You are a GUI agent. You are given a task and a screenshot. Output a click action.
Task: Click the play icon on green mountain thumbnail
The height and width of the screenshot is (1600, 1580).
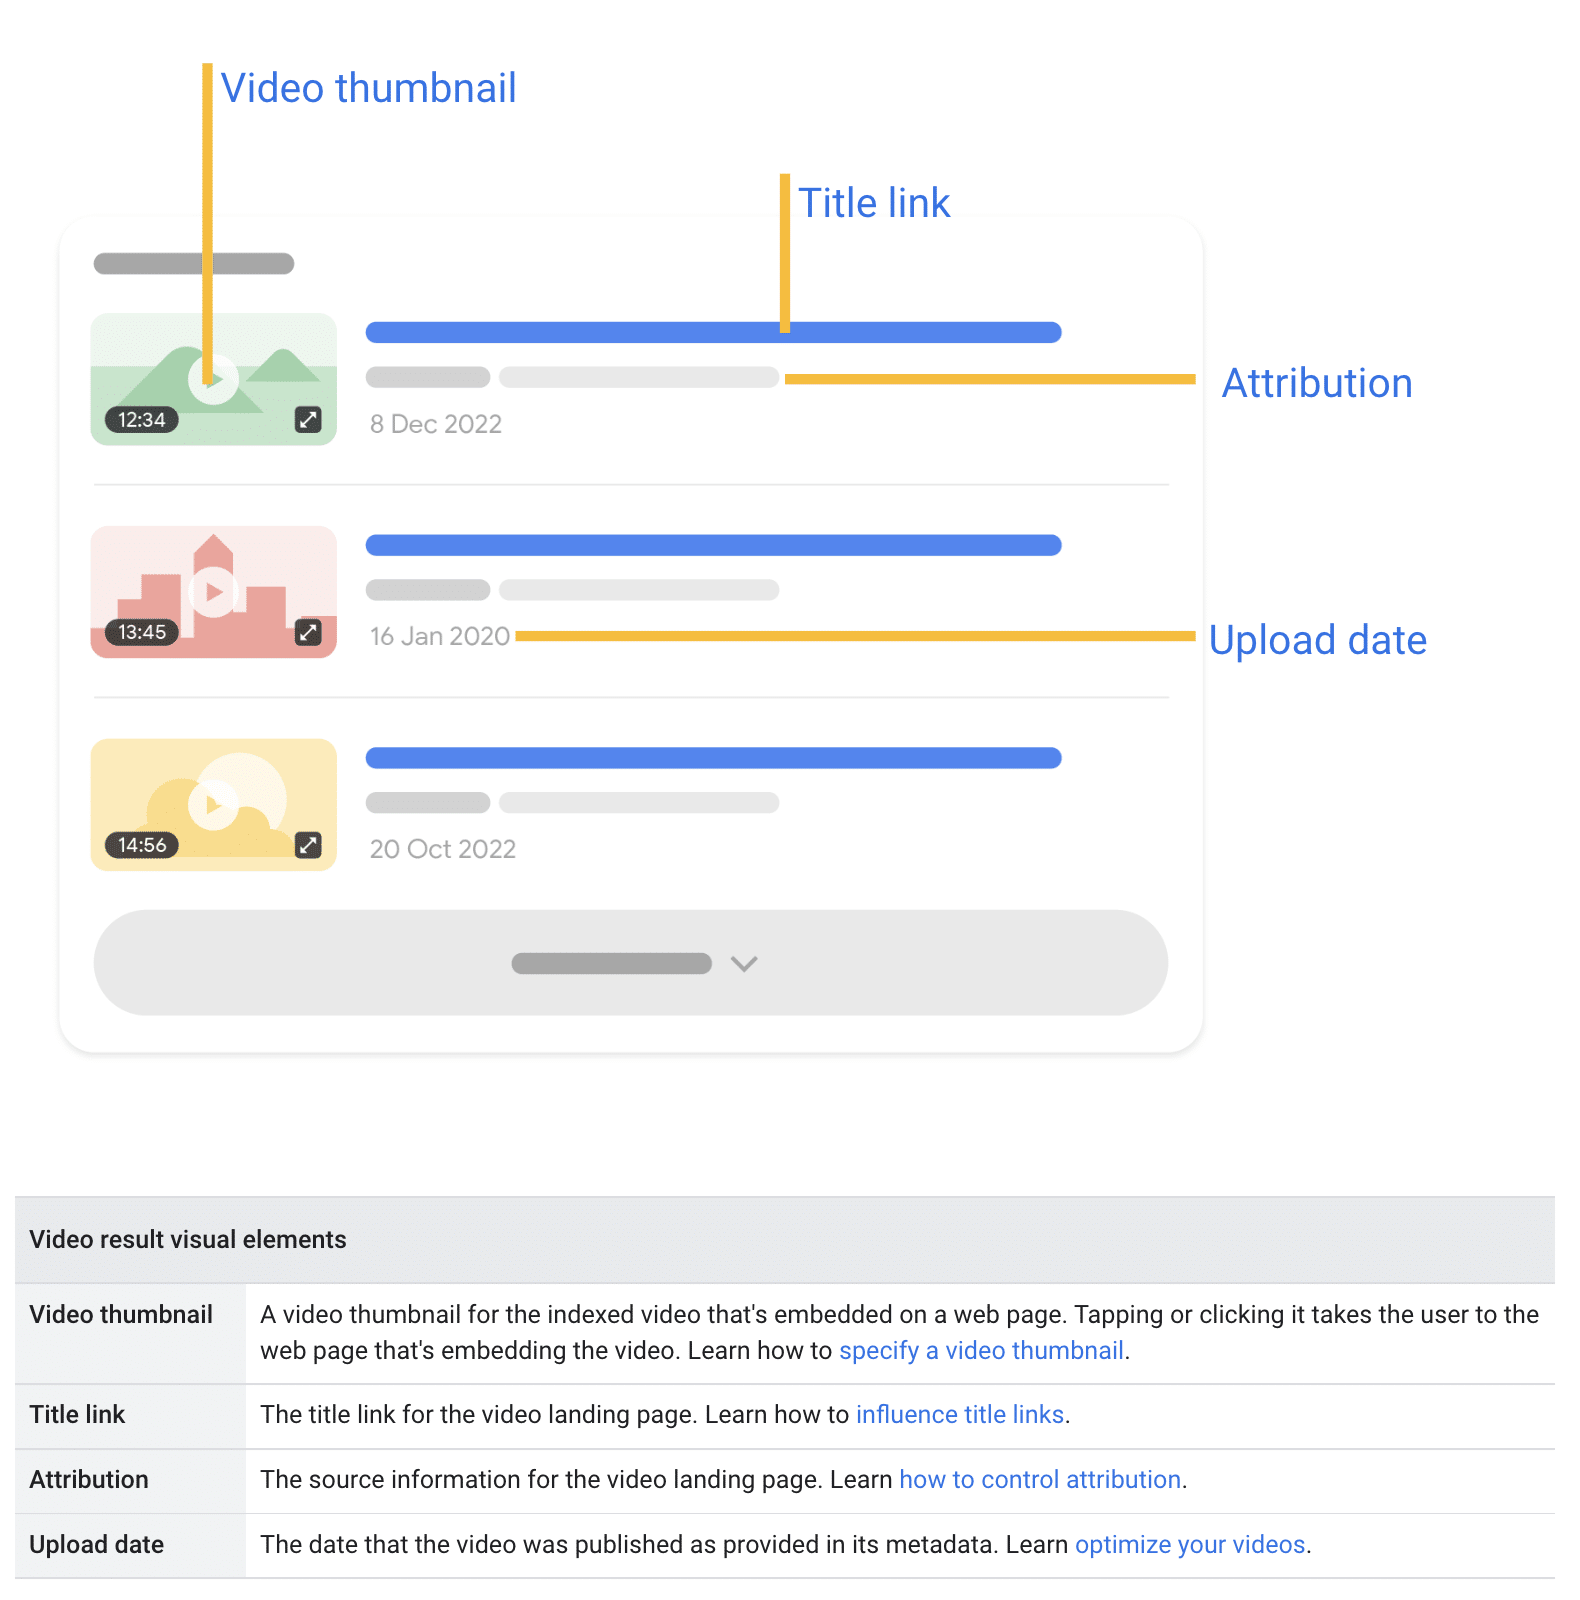point(213,379)
